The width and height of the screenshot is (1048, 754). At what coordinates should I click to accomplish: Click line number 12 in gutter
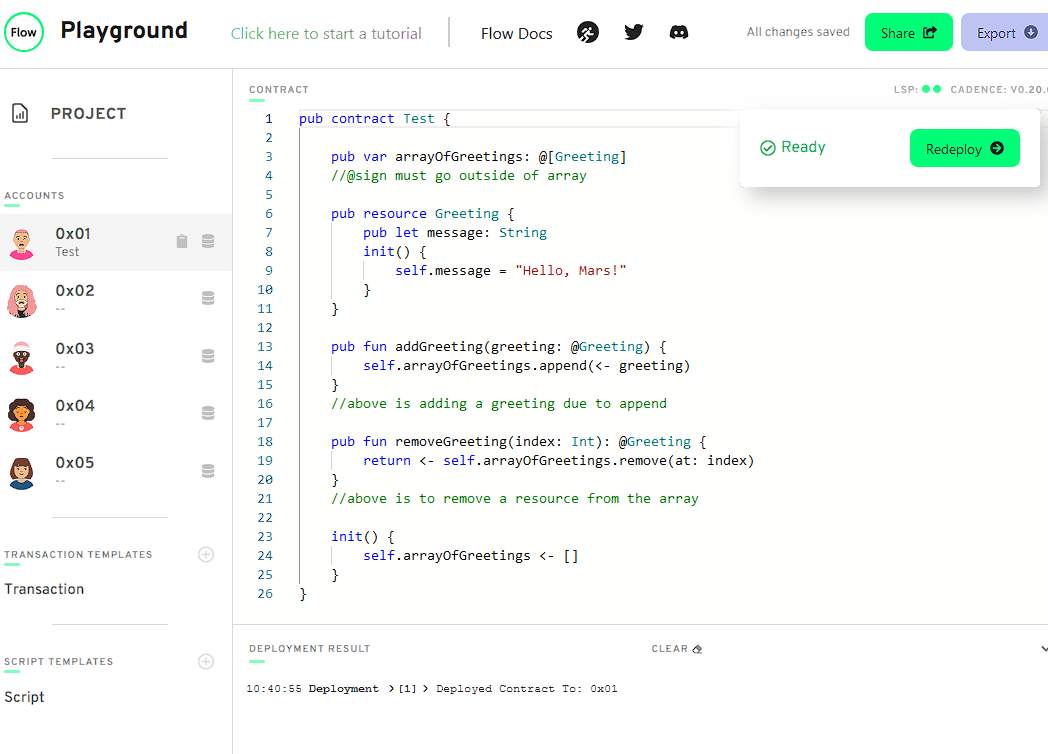pyautogui.click(x=265, y=328)
